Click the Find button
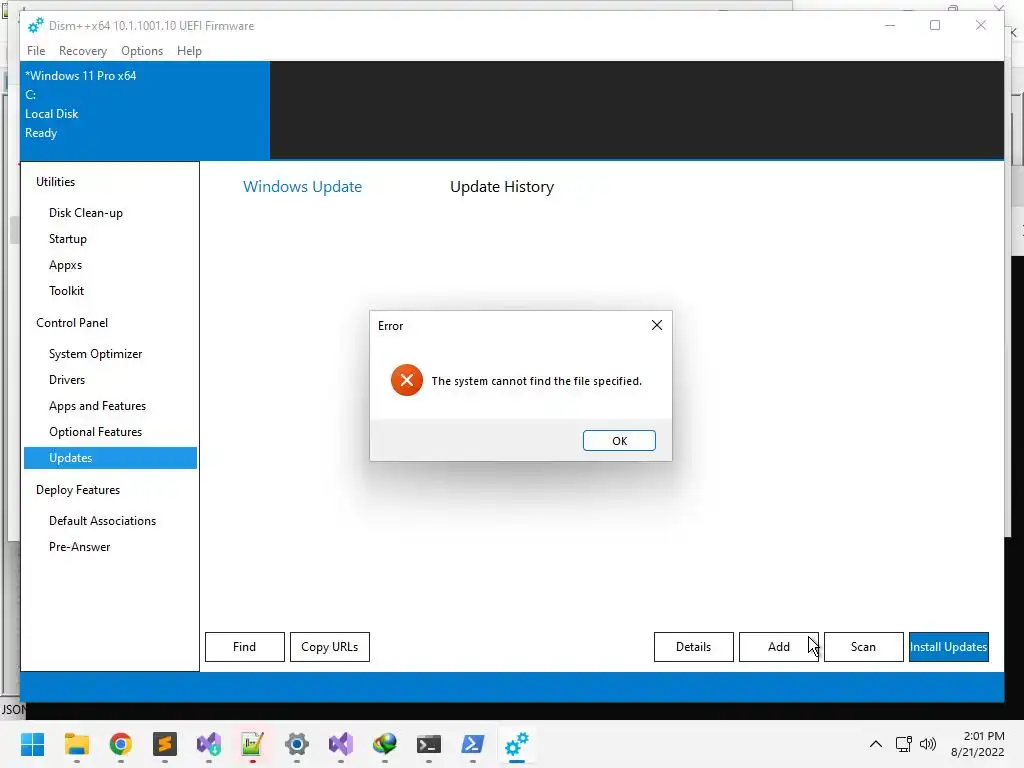The height and width of the screenshot is (768, 1024). 245,647
